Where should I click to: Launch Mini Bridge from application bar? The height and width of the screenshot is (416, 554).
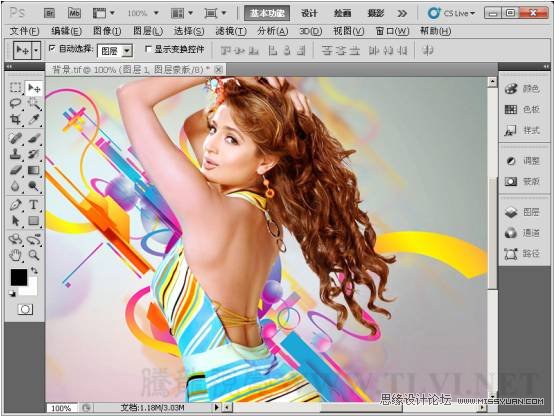pos(74,13)
